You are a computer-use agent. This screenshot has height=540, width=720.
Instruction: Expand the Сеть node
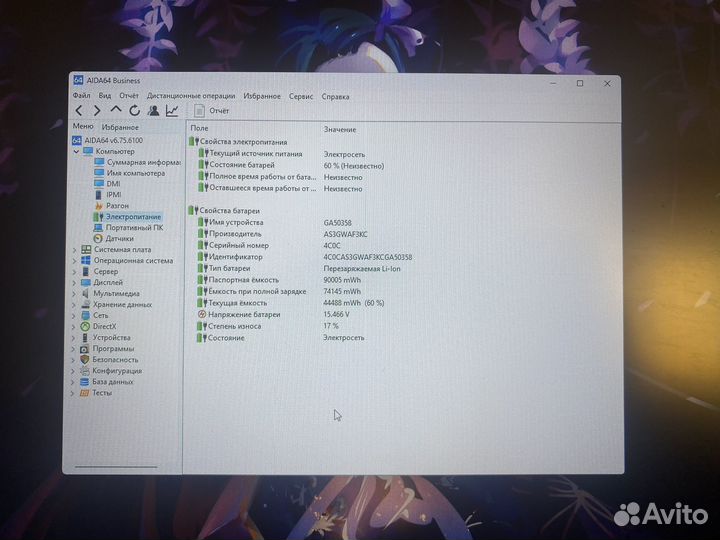(73, 316)
